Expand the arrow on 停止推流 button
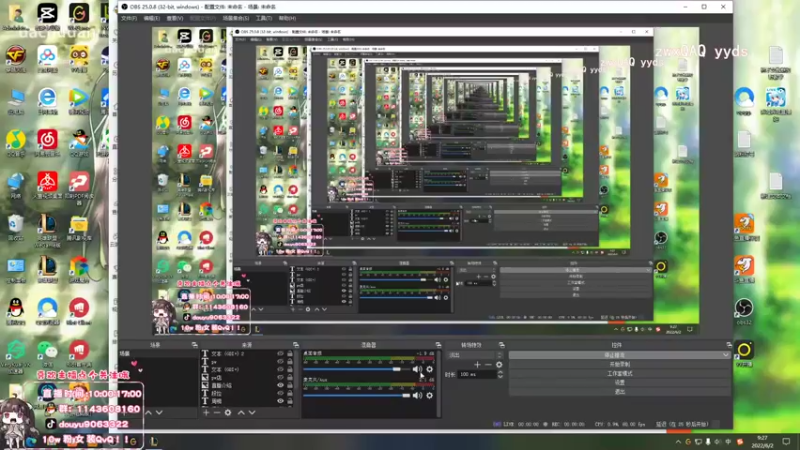This screenshot has width=800, height=450. coord(726,355)
